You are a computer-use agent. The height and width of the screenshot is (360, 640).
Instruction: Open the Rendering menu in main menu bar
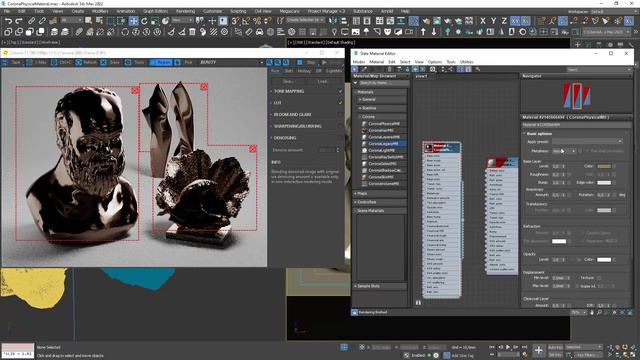185,11
